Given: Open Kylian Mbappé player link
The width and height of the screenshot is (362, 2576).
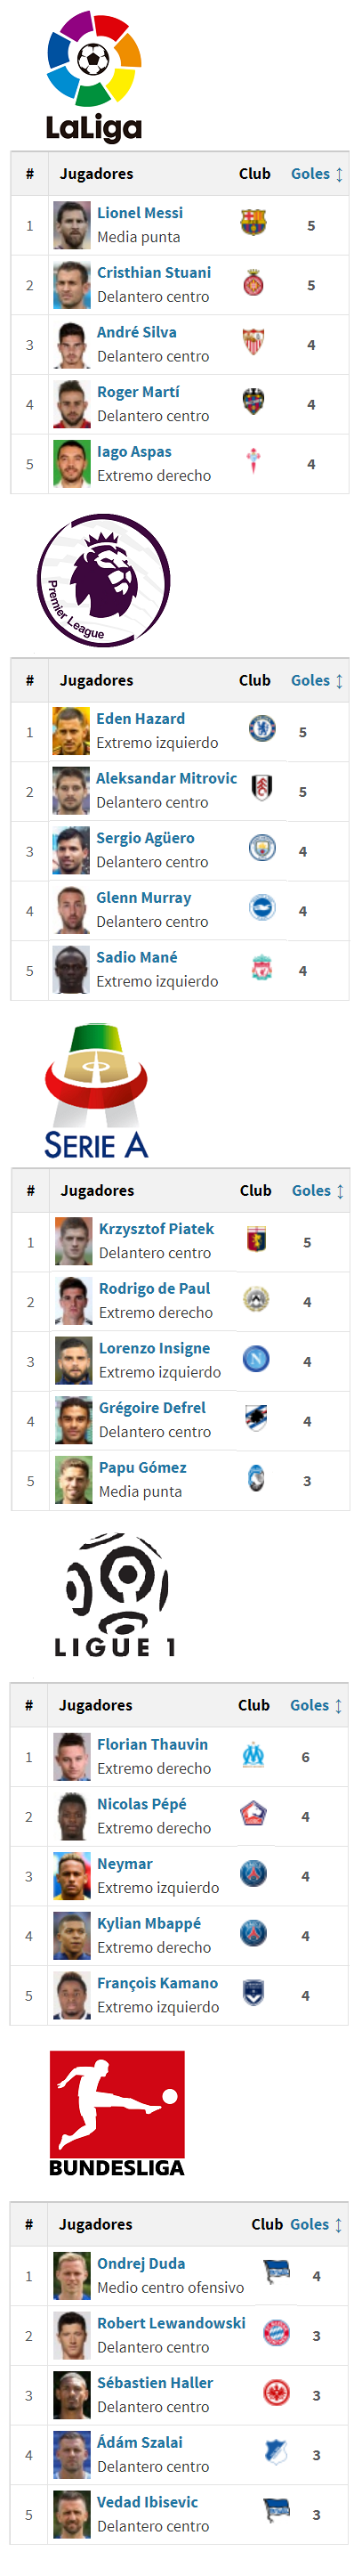Looking at the screenshot, I should pyautogui.click(x=149, y=1924).
